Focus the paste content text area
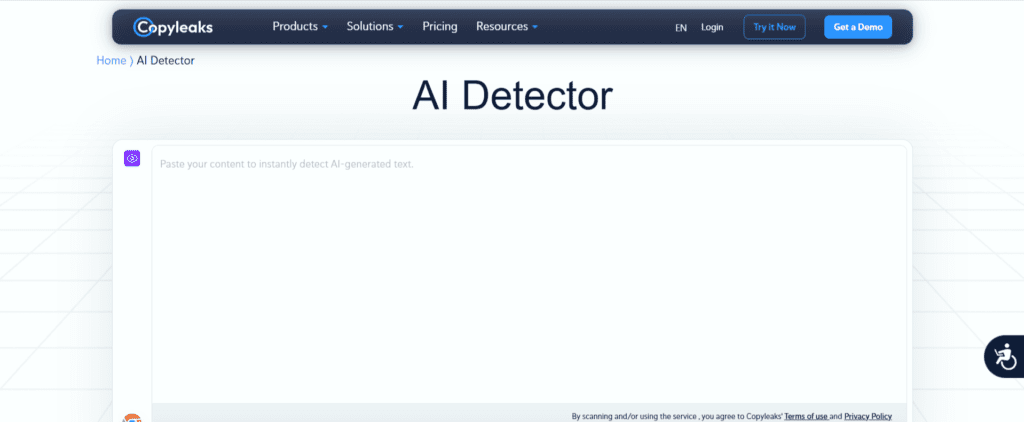1024x422 pixels. point(529,274)
